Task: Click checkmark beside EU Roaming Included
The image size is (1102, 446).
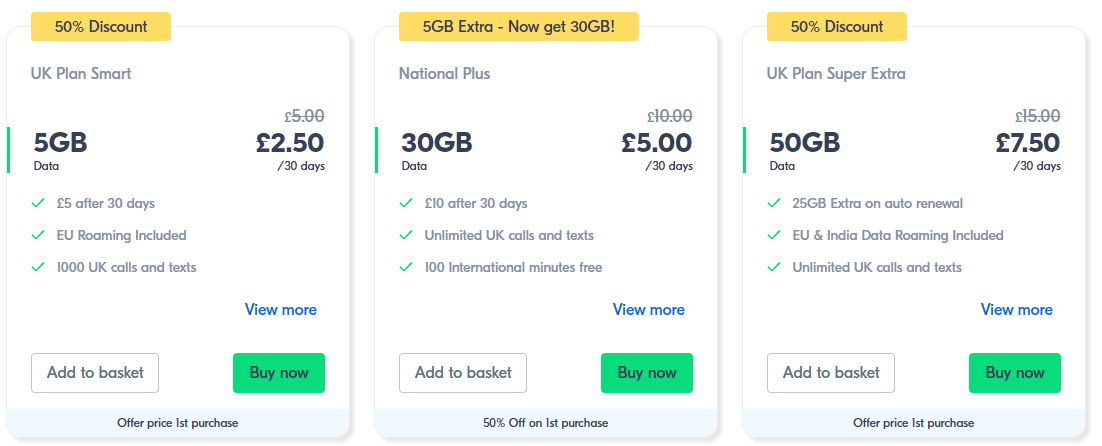Action: tap(38, 236)
